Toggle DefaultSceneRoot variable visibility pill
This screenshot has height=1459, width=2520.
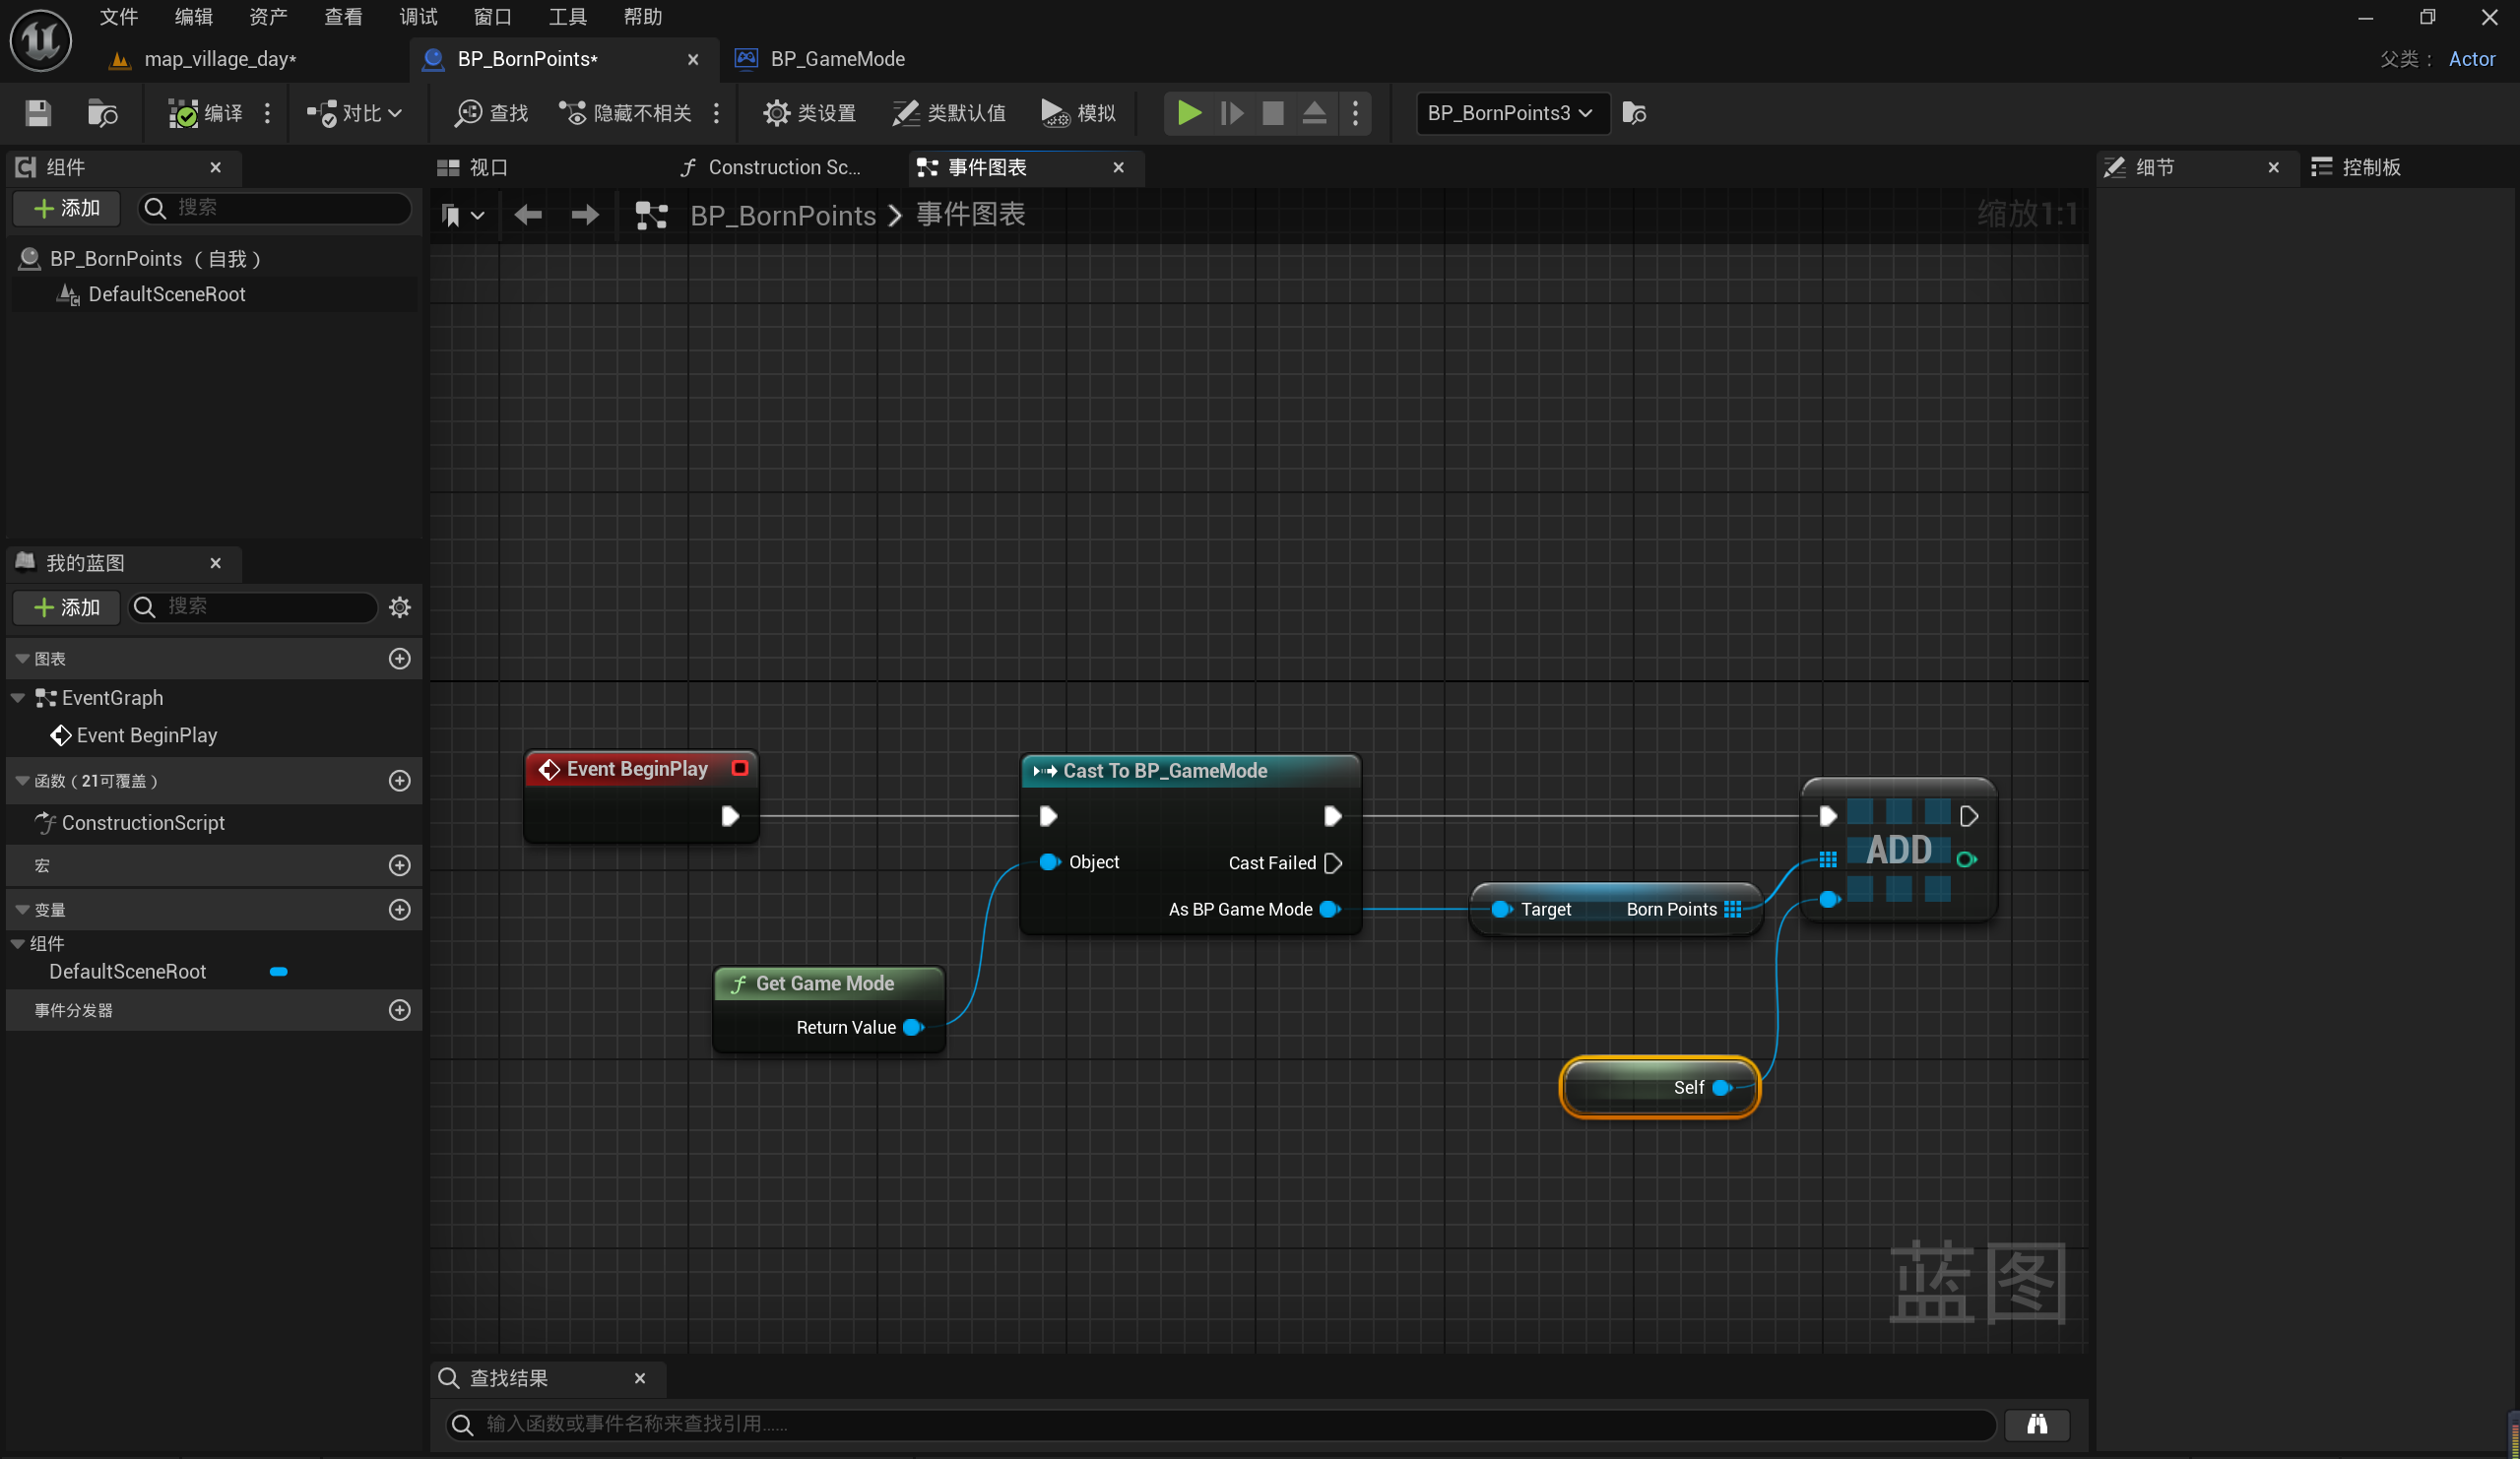tap(279, 972)
